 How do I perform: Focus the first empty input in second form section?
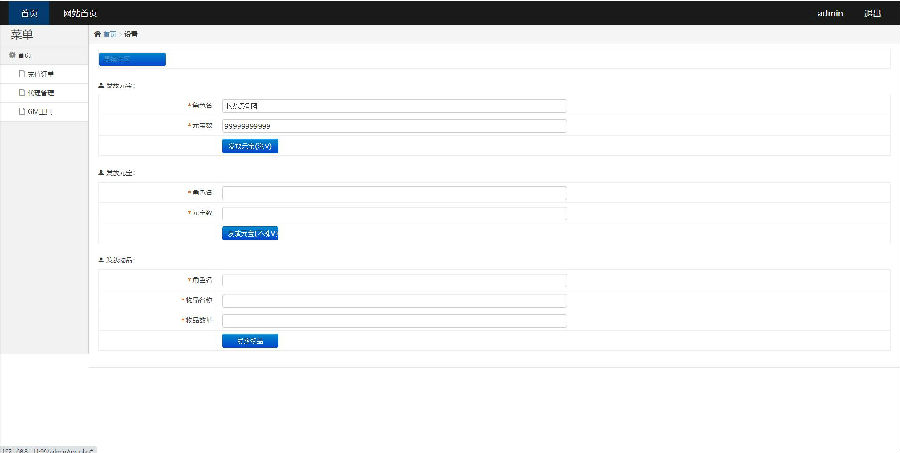tap(394, 193)
